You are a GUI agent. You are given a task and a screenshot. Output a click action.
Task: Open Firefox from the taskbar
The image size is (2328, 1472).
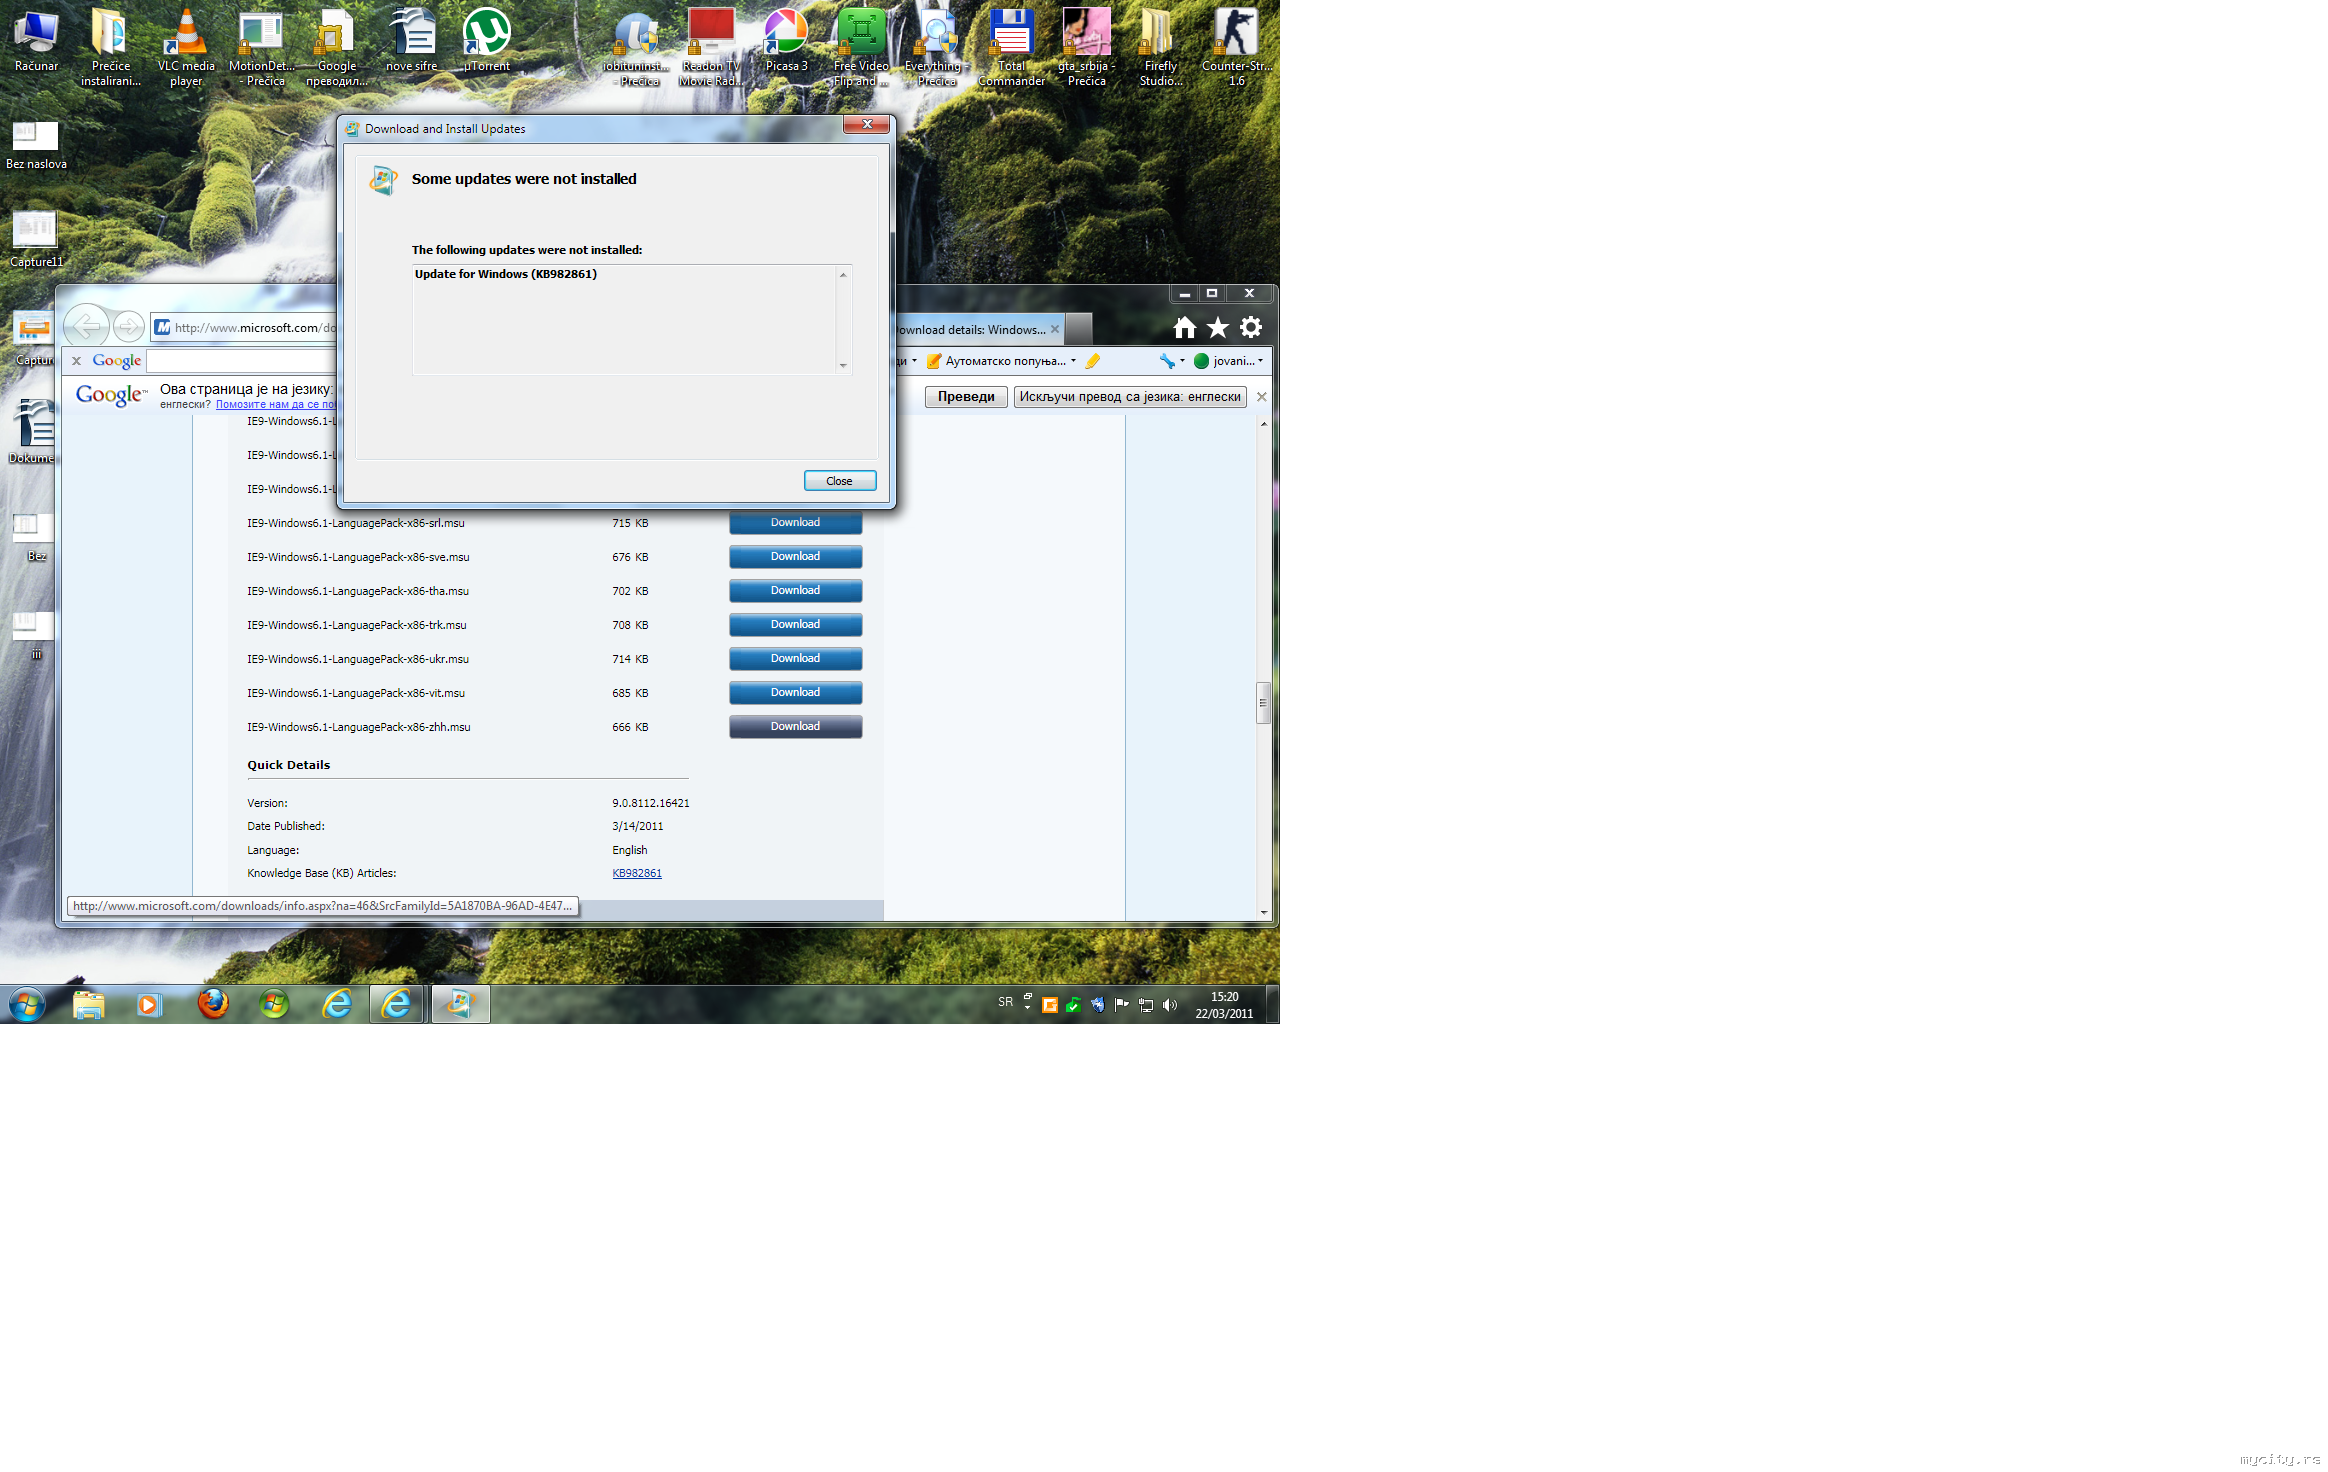point(212,1004)
